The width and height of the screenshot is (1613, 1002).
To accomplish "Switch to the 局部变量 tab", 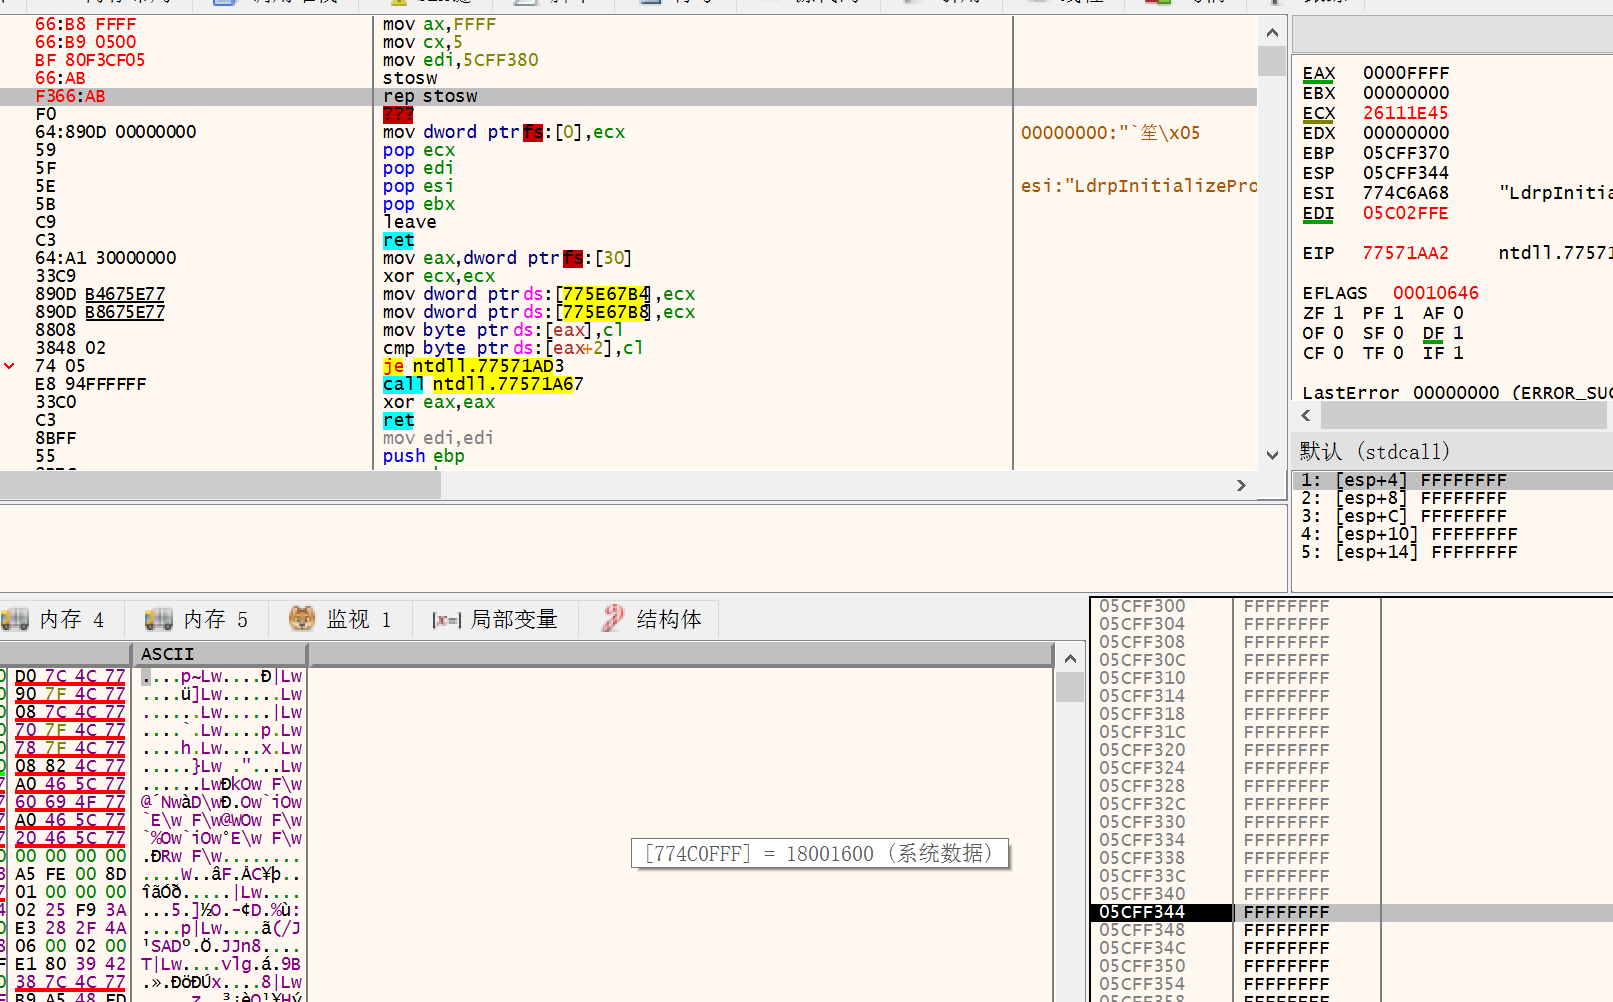I will [x=495, y=620].
